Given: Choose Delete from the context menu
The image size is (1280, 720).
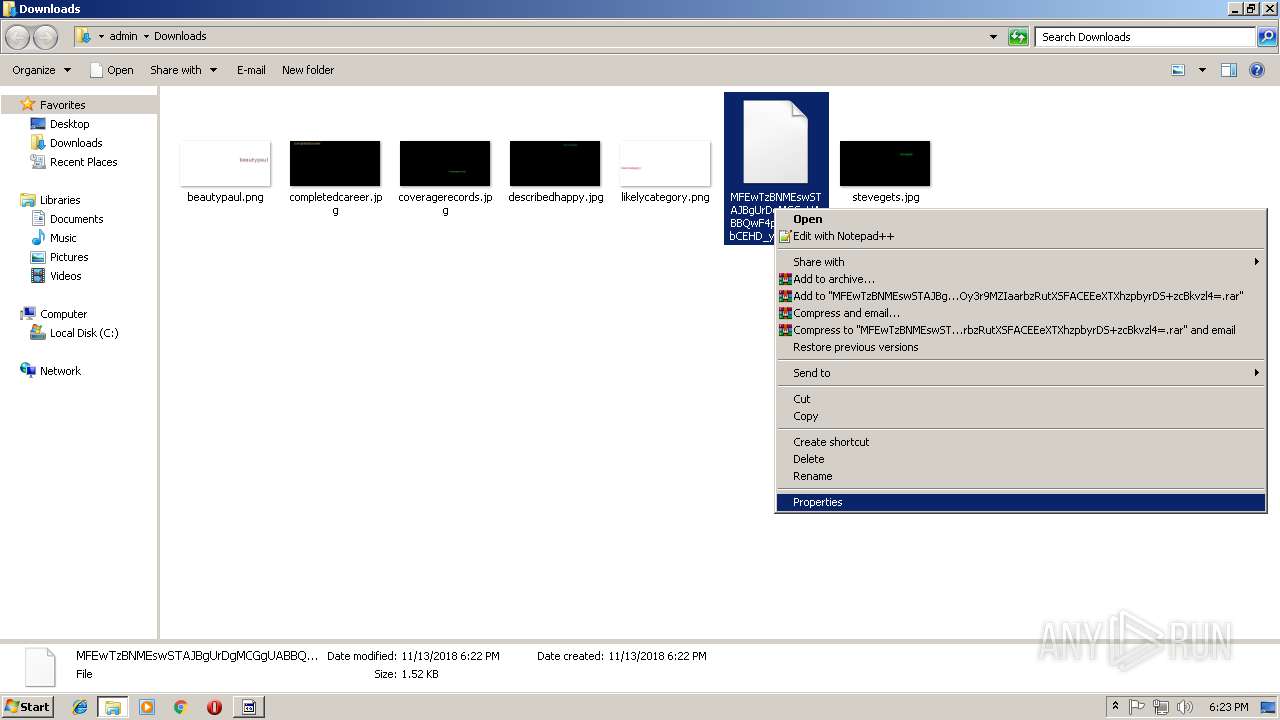Looking at the screenshot, I should (x=1020, y=459).
